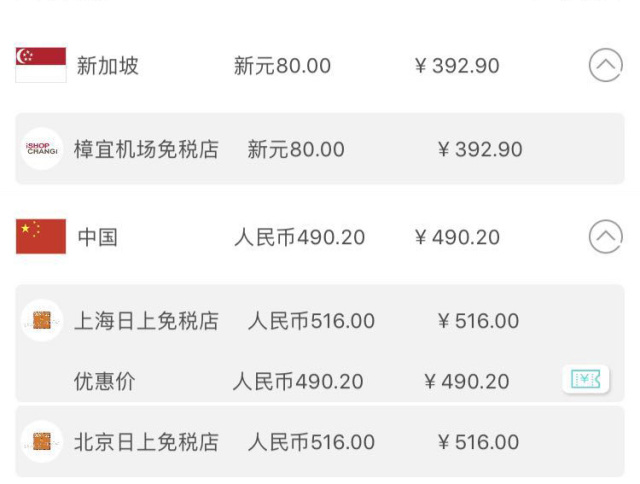Collapse the 中国 price section
Viewport: 640px width, 484px height.
[x=606, y=237]
